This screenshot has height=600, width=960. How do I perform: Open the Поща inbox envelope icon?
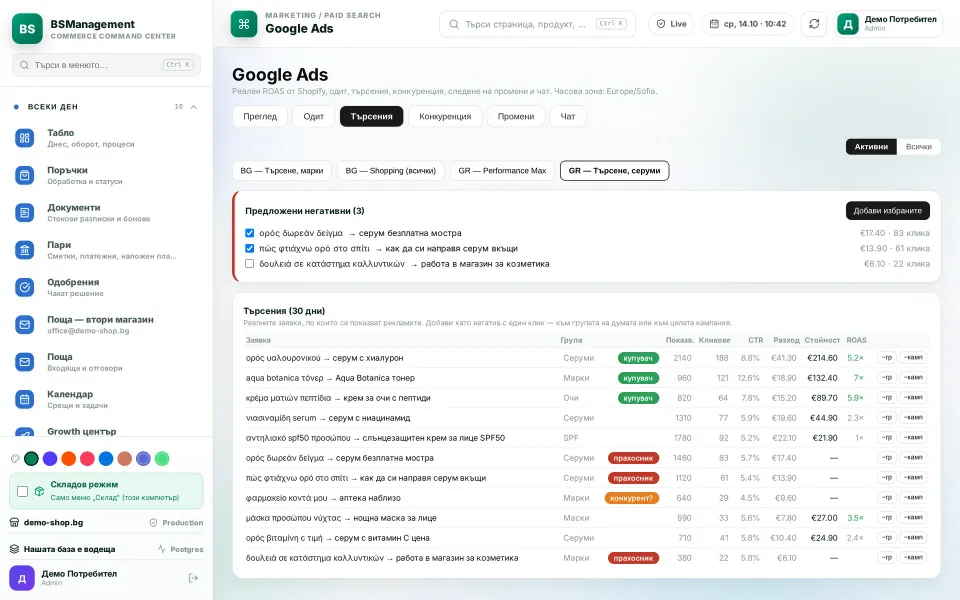click(x=24, y=362)
